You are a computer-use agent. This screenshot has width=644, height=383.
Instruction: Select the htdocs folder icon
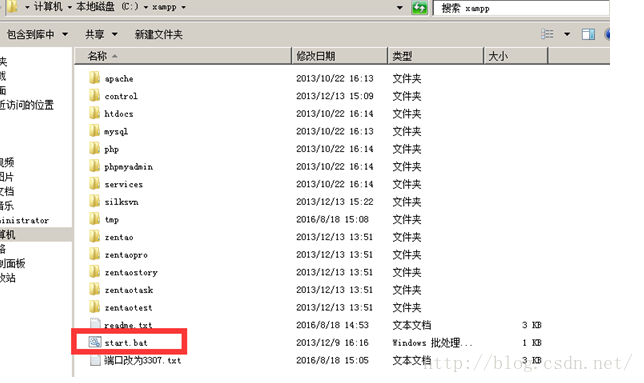94,113
